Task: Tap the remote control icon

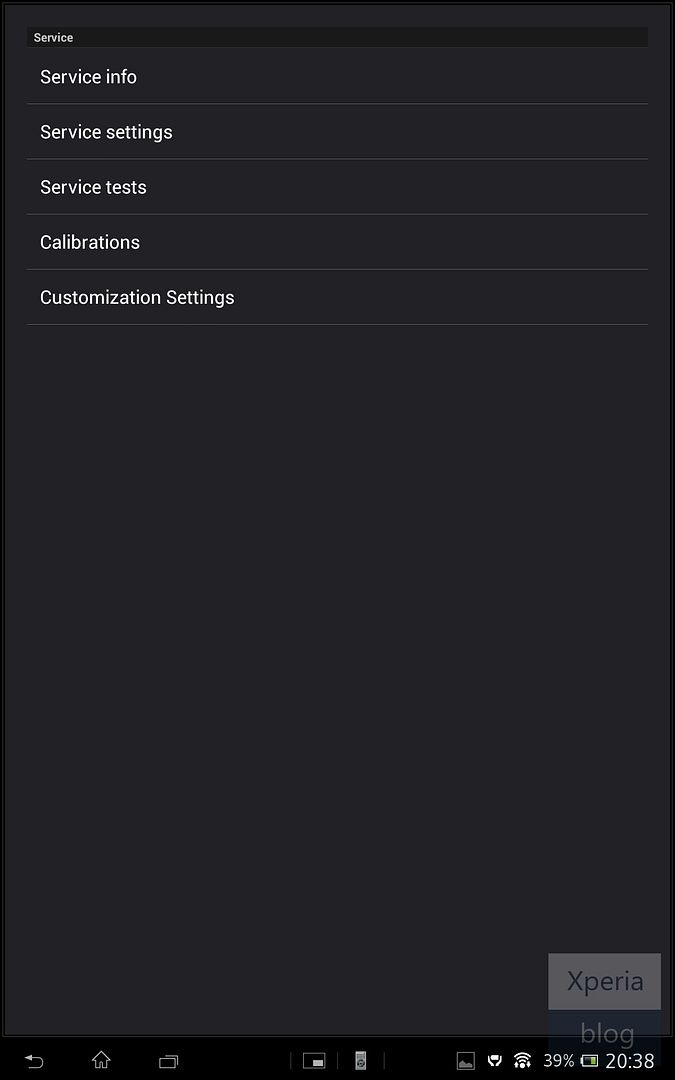Action: pyautogui.click(x=361, y=1061)
